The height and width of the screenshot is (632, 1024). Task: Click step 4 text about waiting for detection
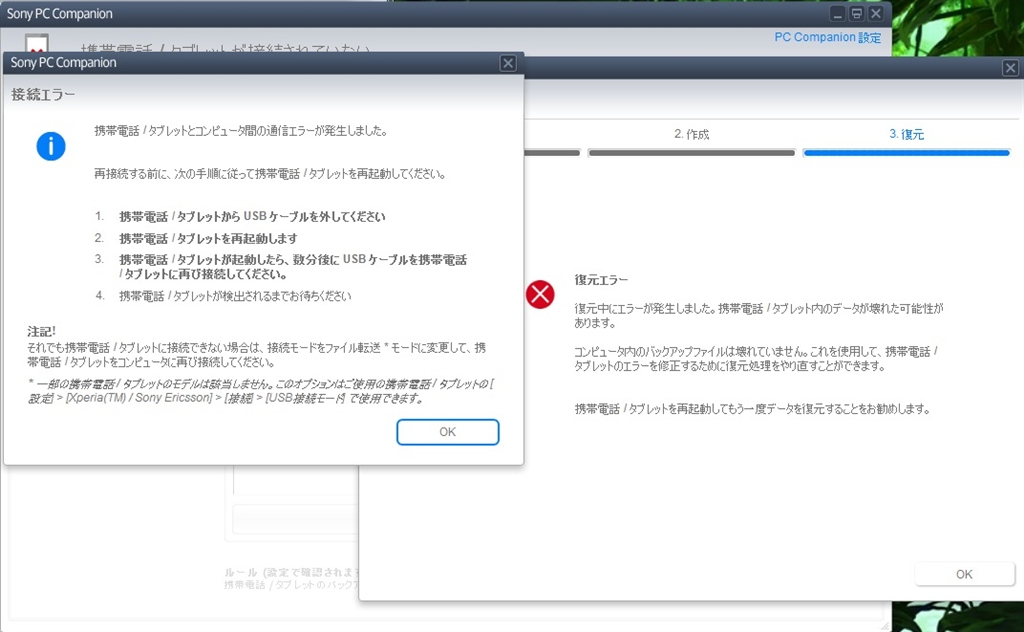point(235,296)
